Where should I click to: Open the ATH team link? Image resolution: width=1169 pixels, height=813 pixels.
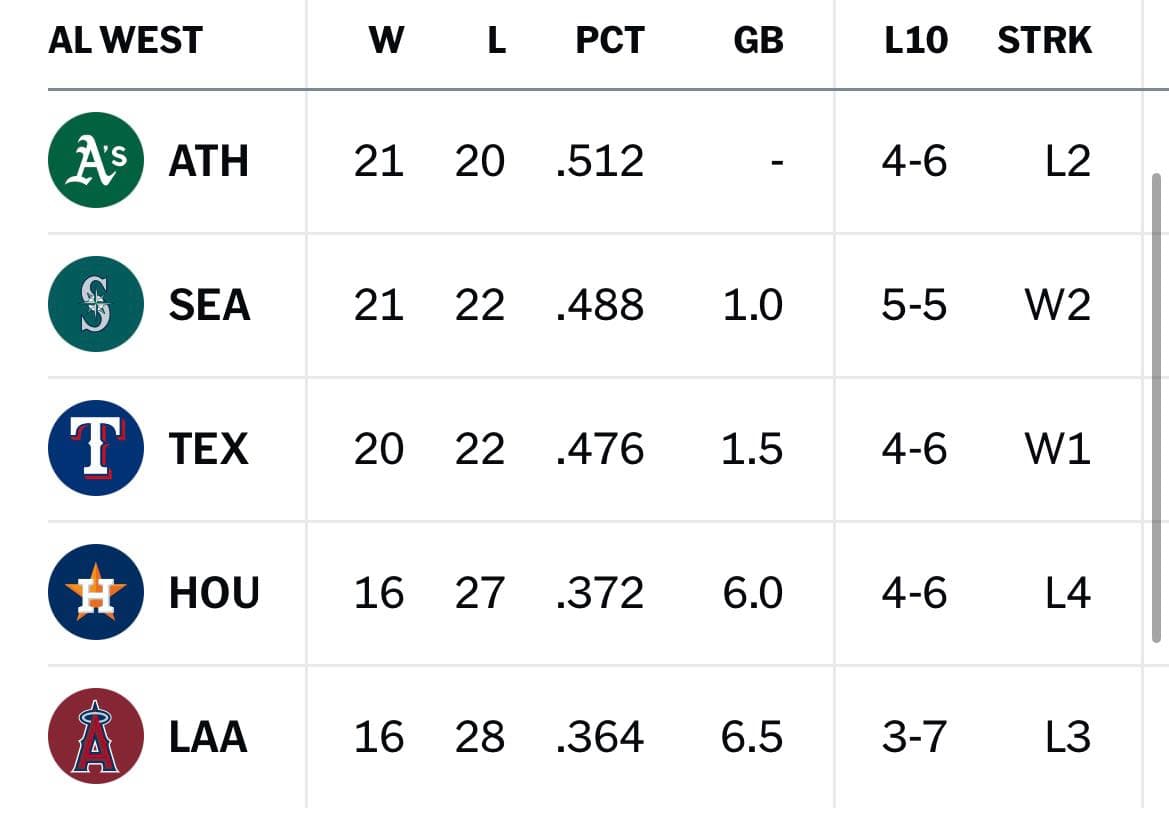pyautogui.click(x=209, y=161)
